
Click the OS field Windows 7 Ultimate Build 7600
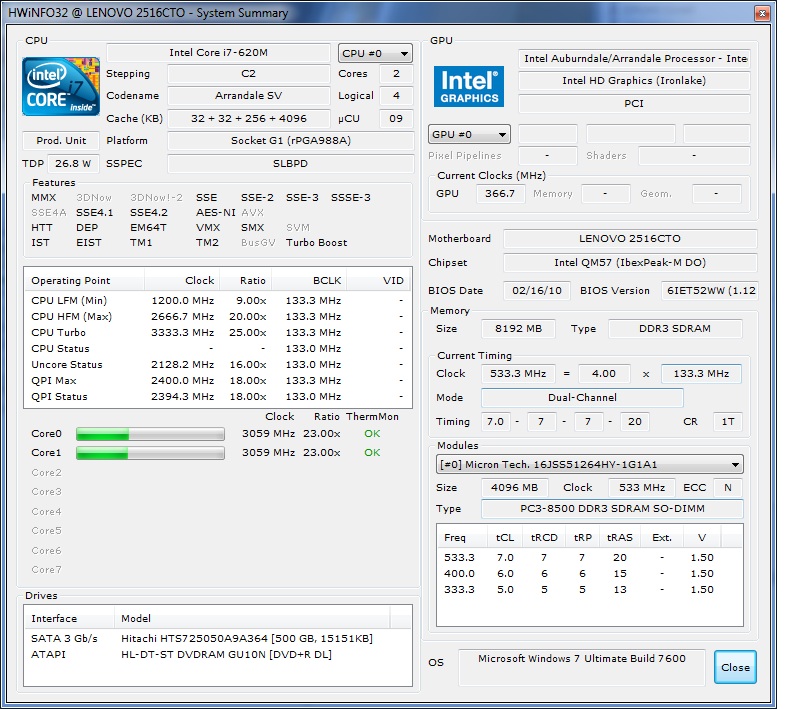click(x=582, y=667)
